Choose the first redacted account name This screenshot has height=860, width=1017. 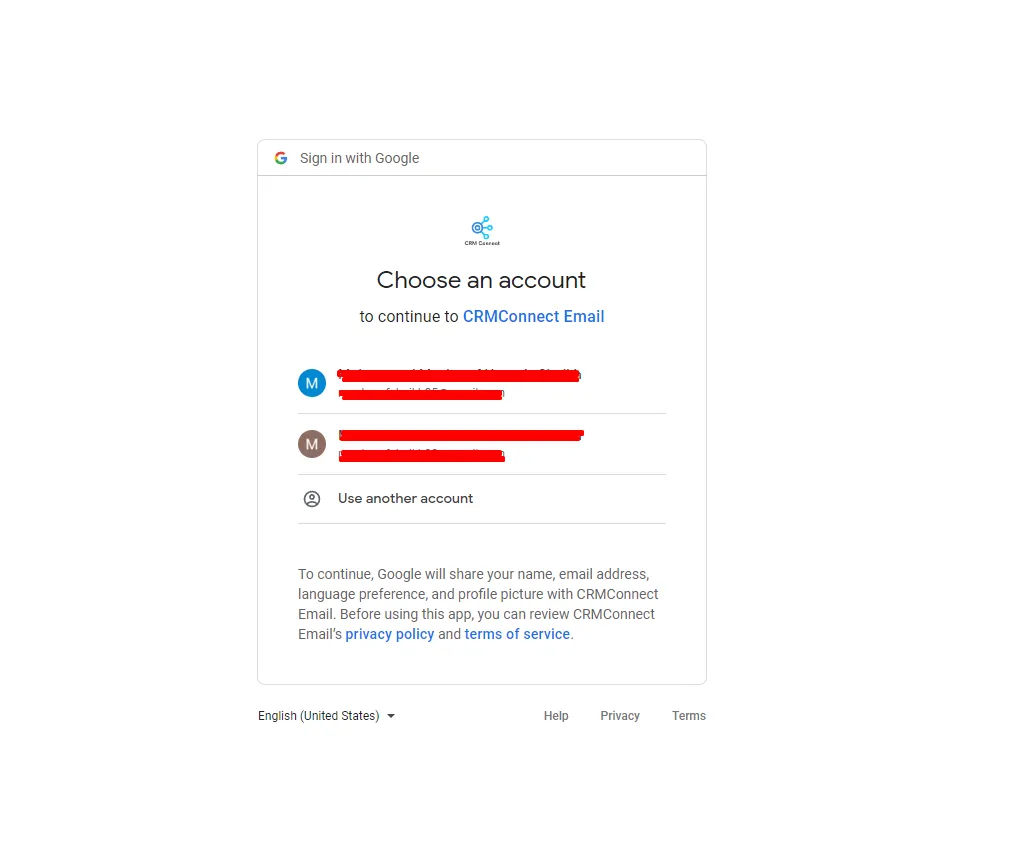point(459,375)
